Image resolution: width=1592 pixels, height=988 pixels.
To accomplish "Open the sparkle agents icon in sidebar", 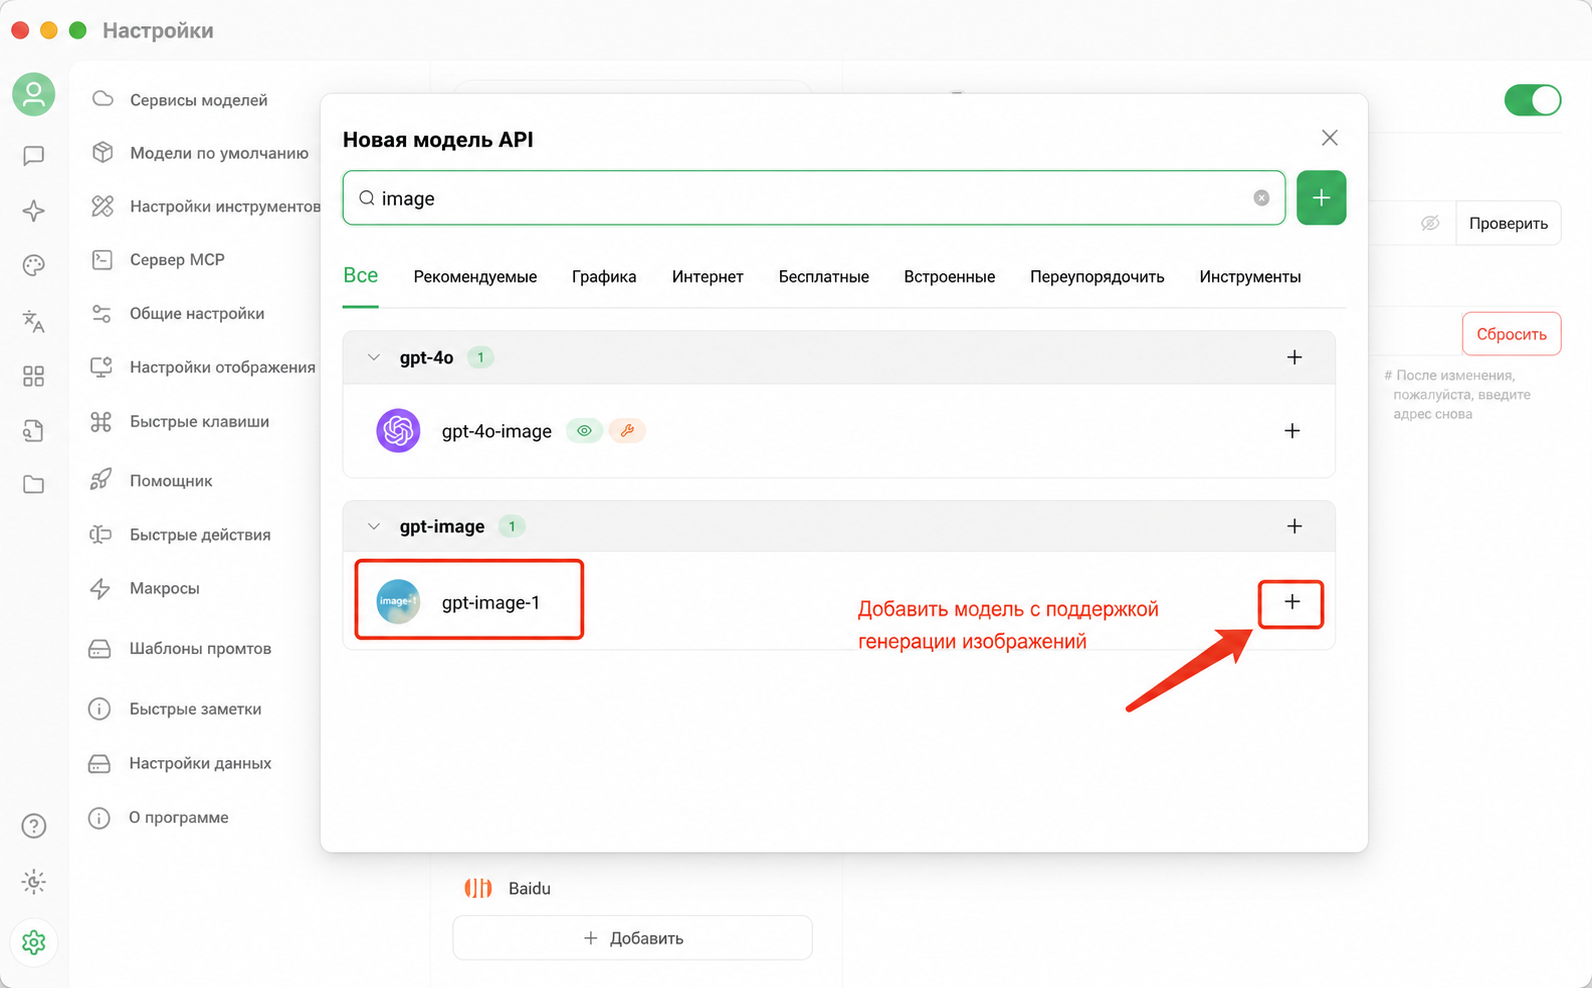I will [x=34, y=211].
